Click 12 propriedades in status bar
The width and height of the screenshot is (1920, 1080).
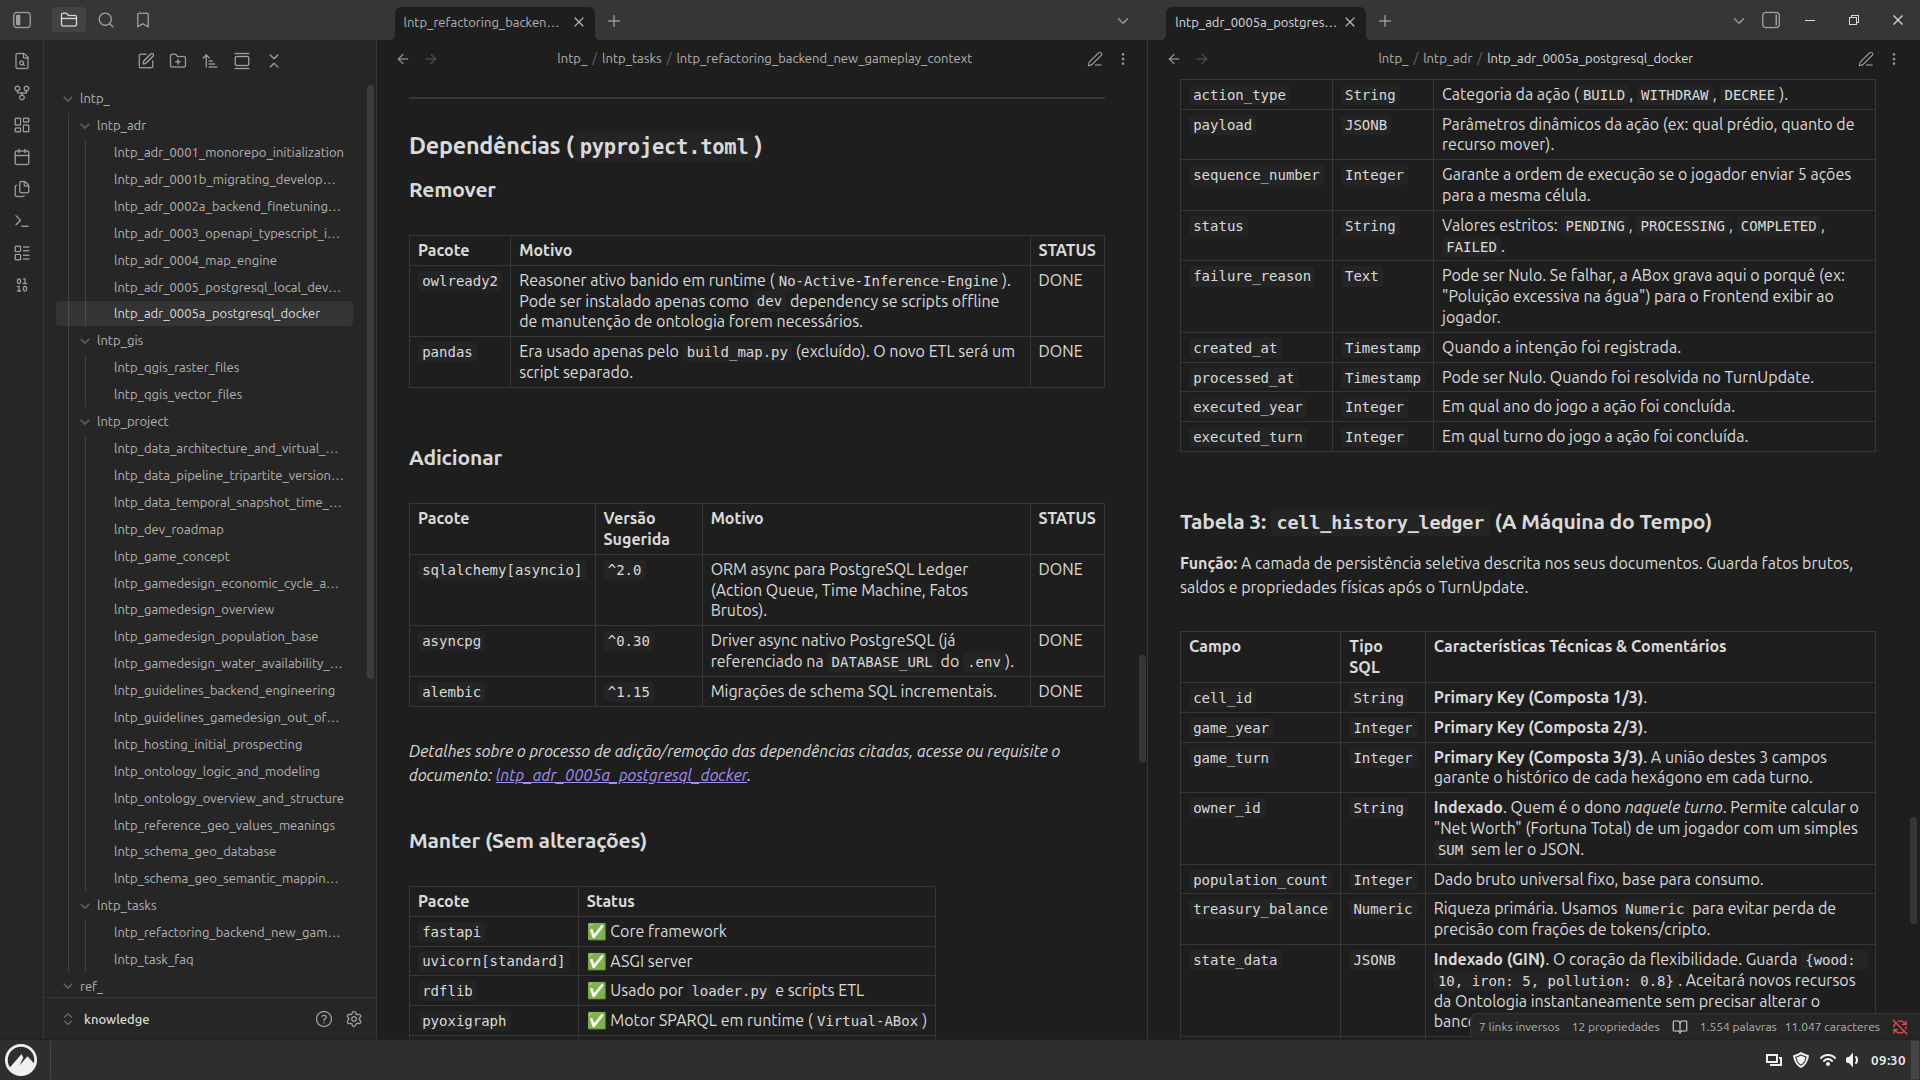pyautogui.click(x=1615, y=1027)
